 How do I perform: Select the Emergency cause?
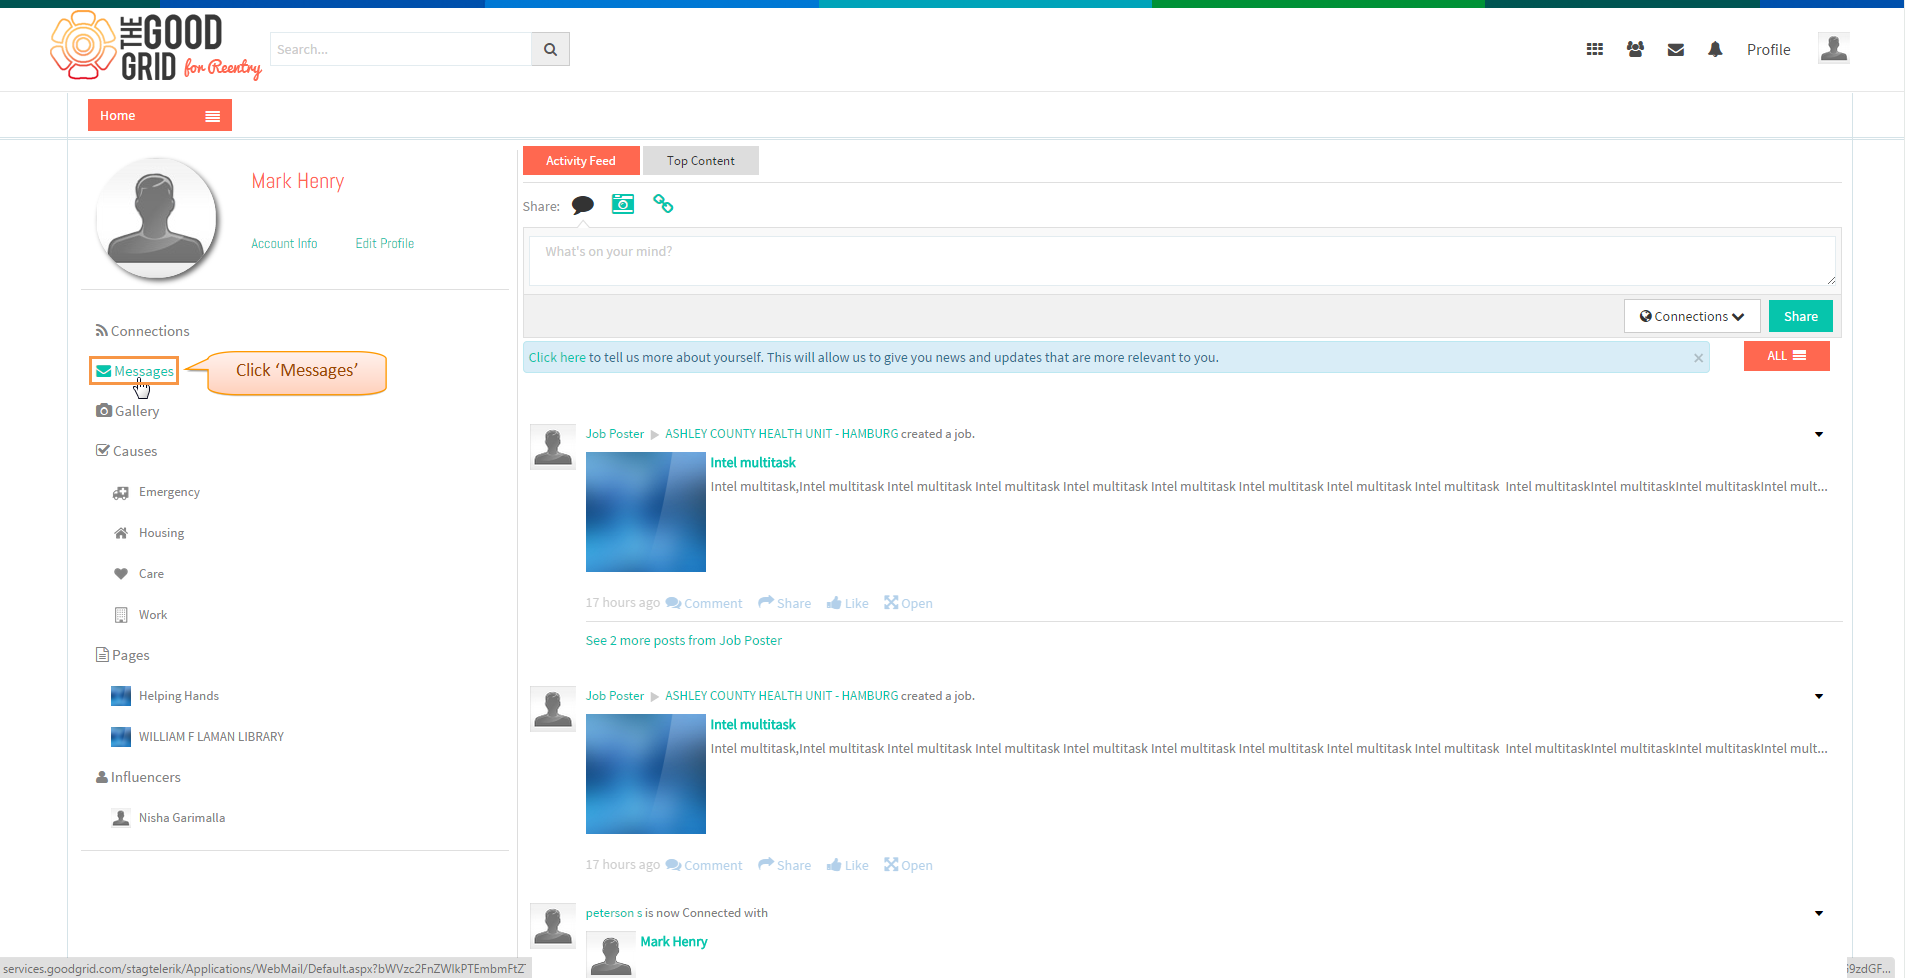[157, 492]
